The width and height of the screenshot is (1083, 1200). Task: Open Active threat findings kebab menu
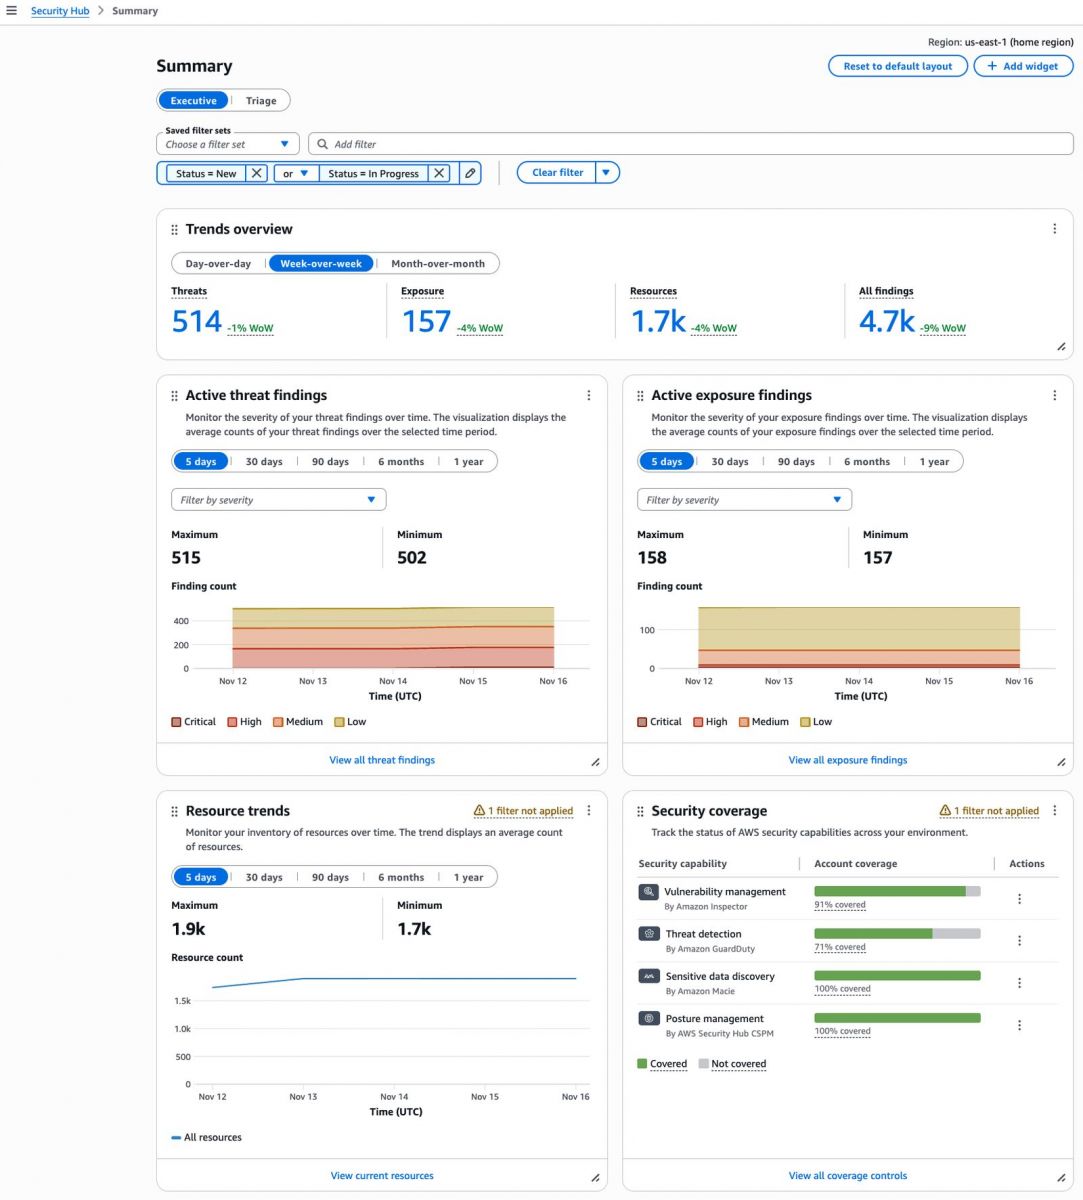point(588,395)
